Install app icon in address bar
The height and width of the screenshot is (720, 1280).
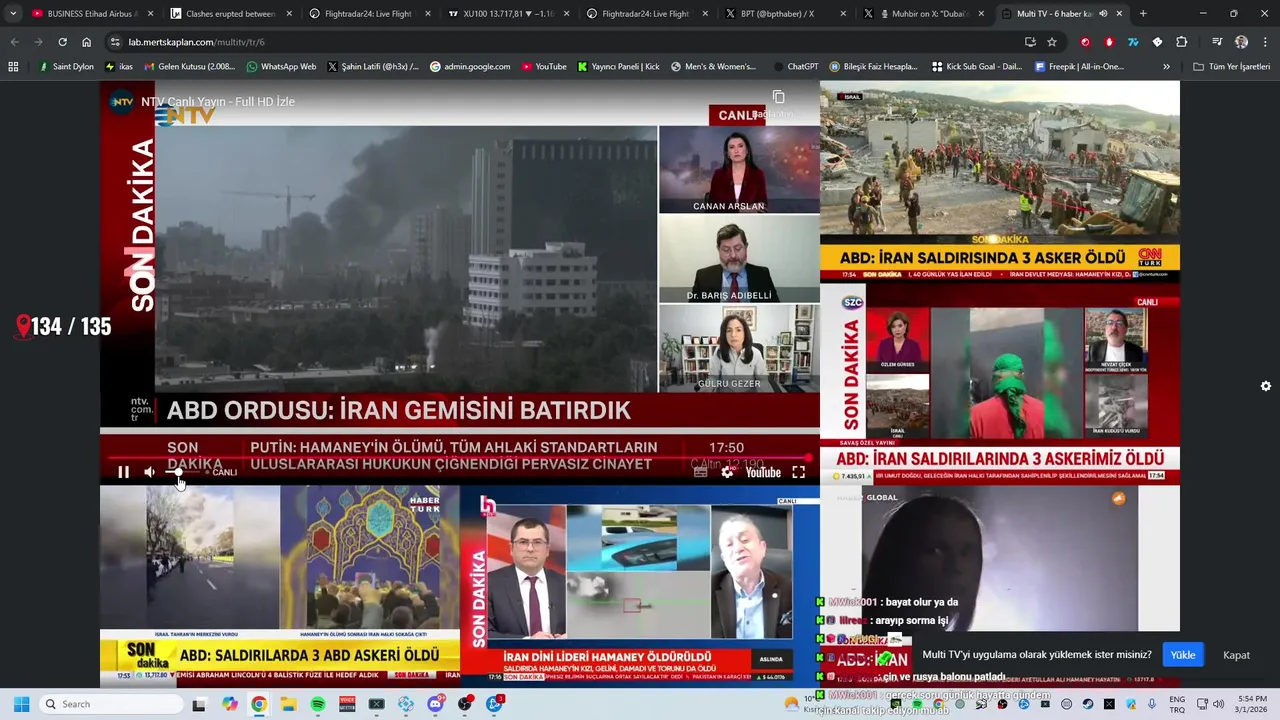(1030, 42)
